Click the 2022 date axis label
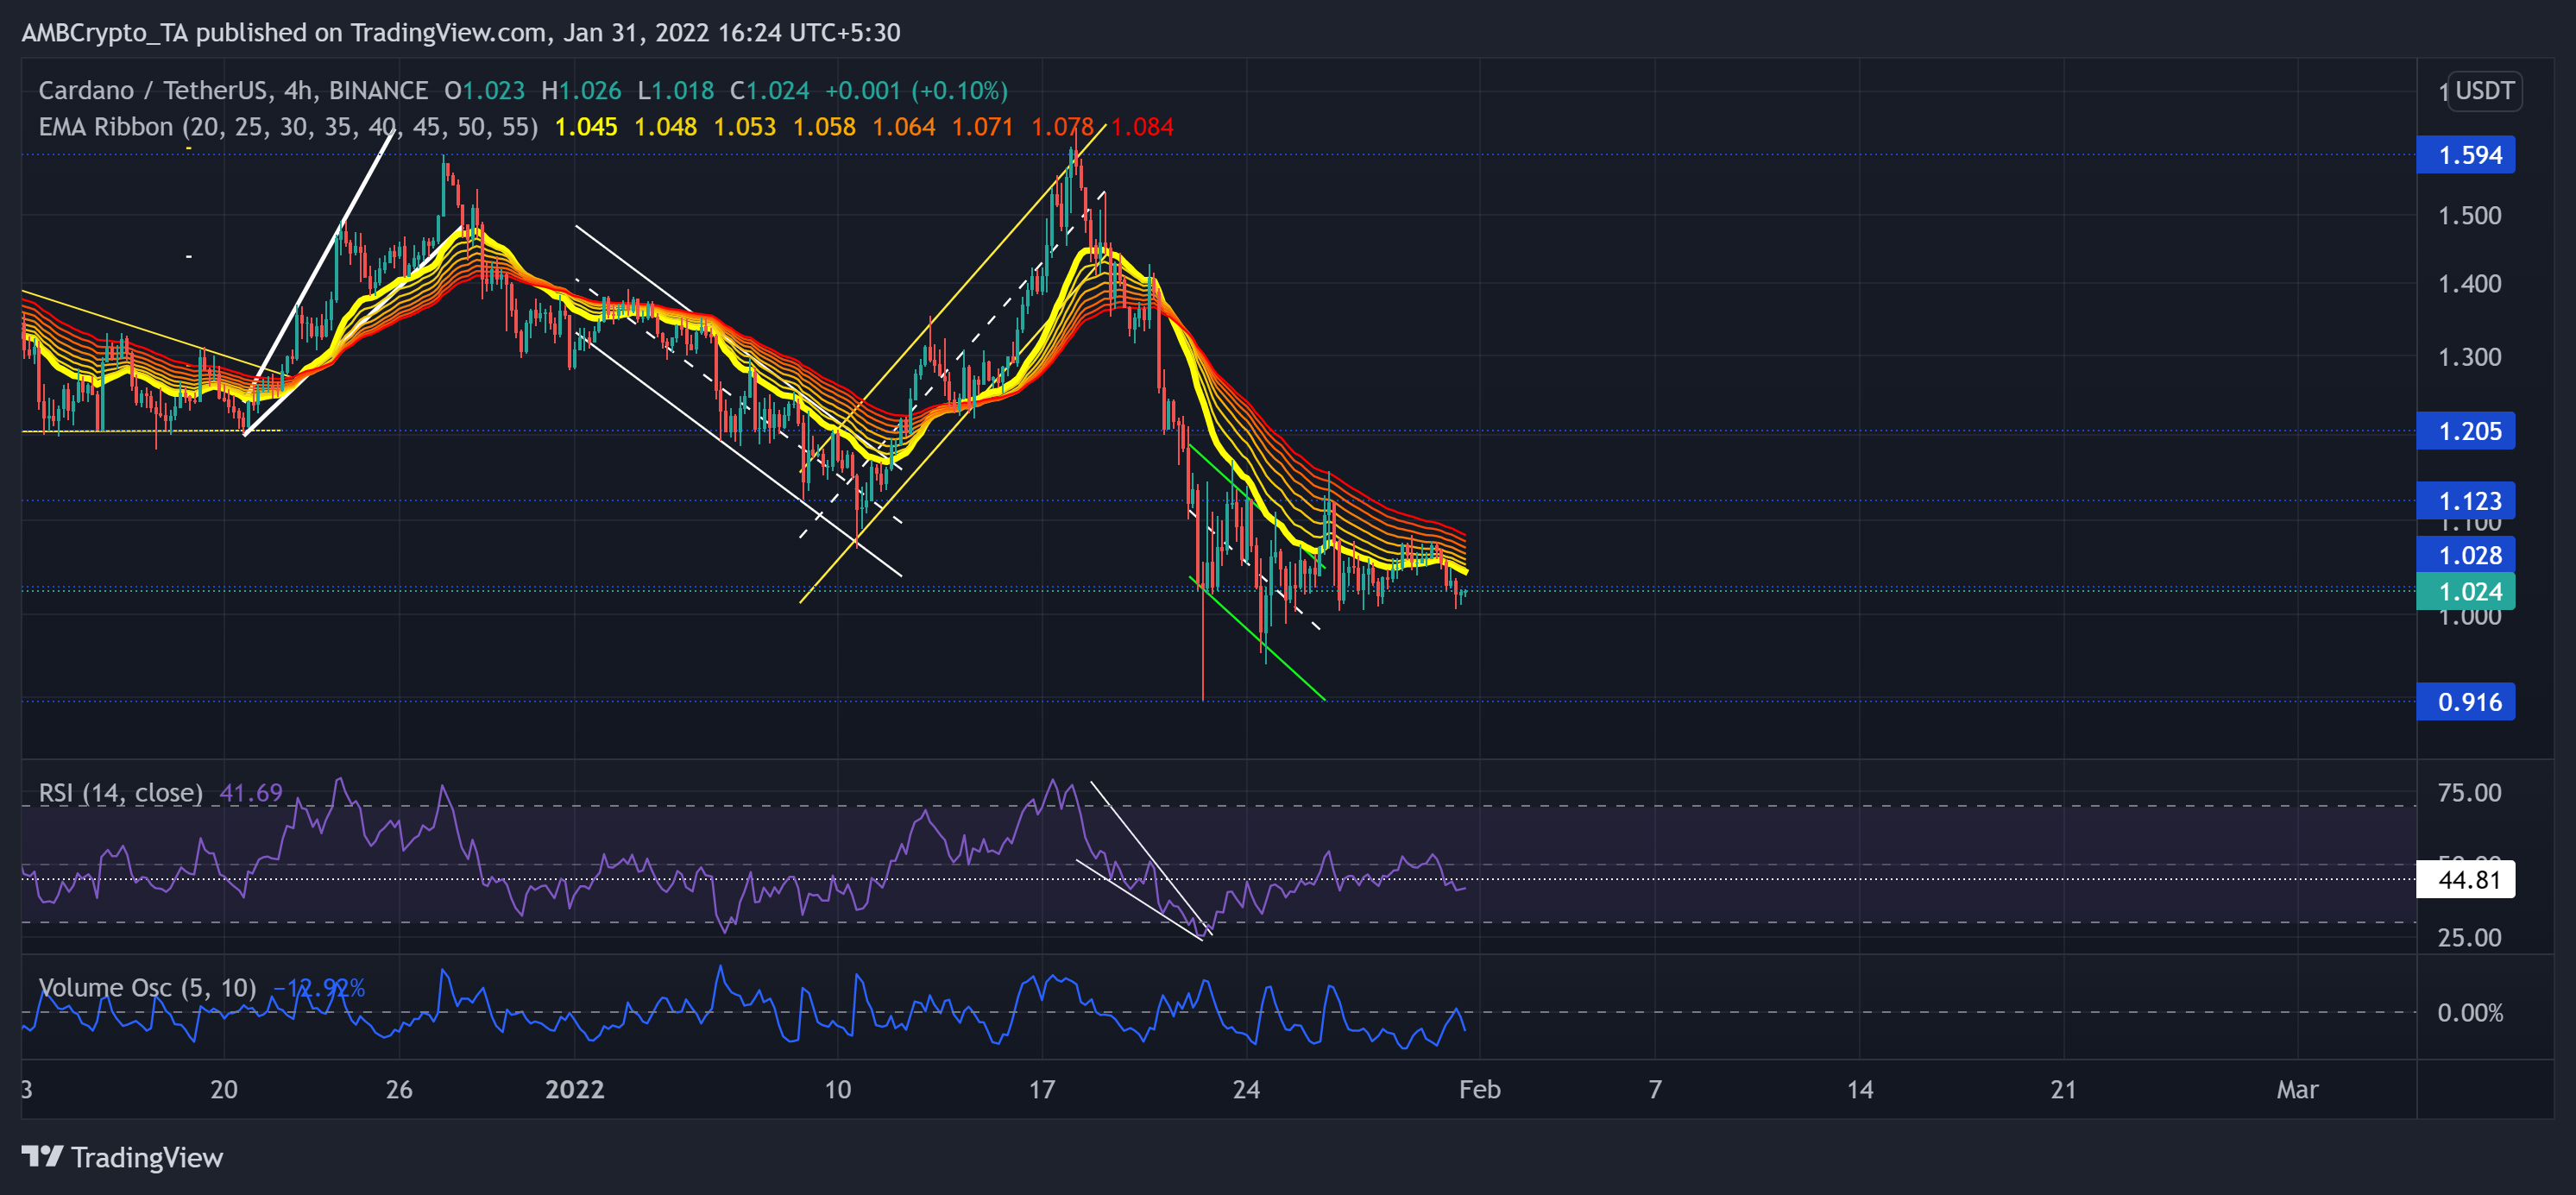Image resolution: width=2576 pixels, height=1195 pixels. coord(575,1089)
